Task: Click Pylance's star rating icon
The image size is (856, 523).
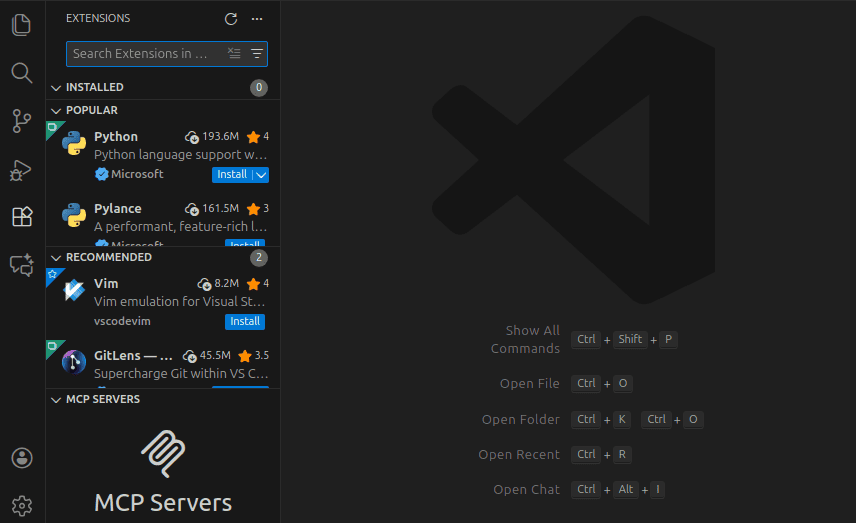Action: coord(253,209)
